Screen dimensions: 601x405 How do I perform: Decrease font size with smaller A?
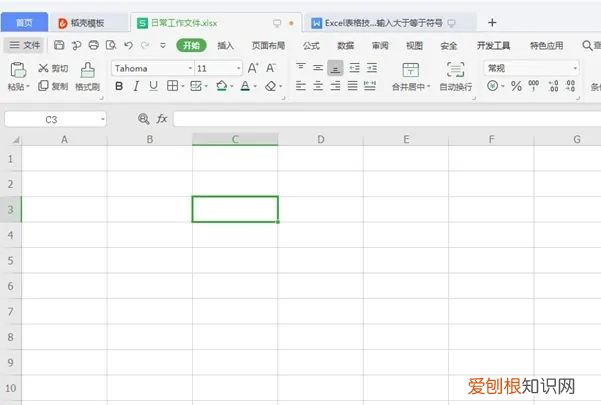point(271,68)
